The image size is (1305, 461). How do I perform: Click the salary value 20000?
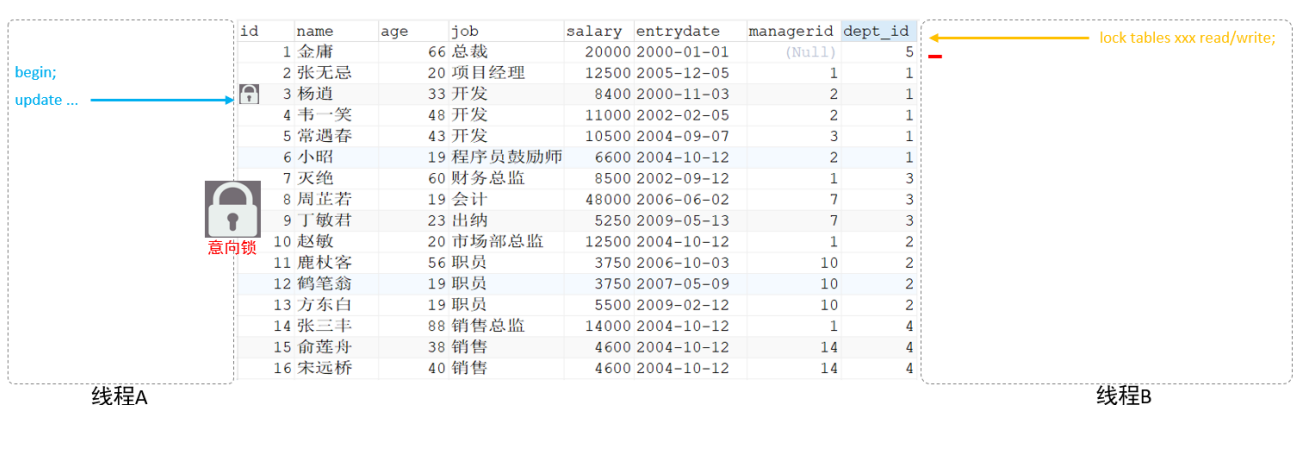[x=608, y=52]
